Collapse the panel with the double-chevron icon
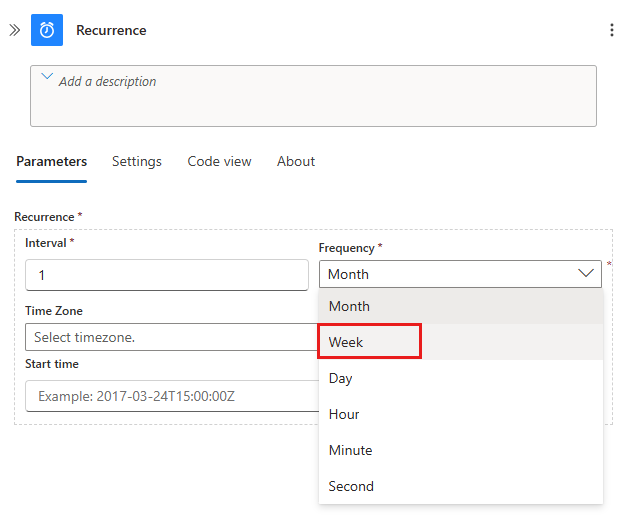The height and width of the screenshot is (523, 628). [x=14, y=30]
